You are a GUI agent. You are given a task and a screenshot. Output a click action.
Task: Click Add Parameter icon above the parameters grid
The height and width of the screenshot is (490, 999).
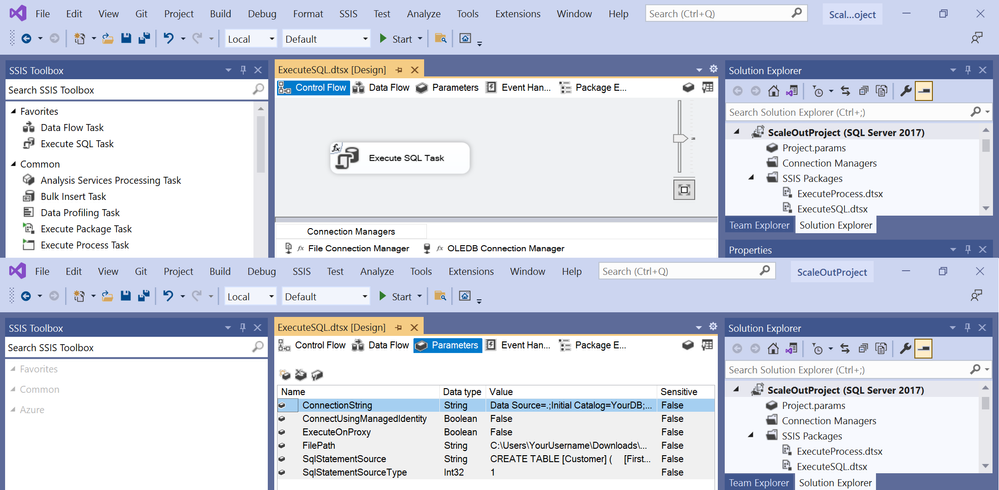[x=285, y=375]
